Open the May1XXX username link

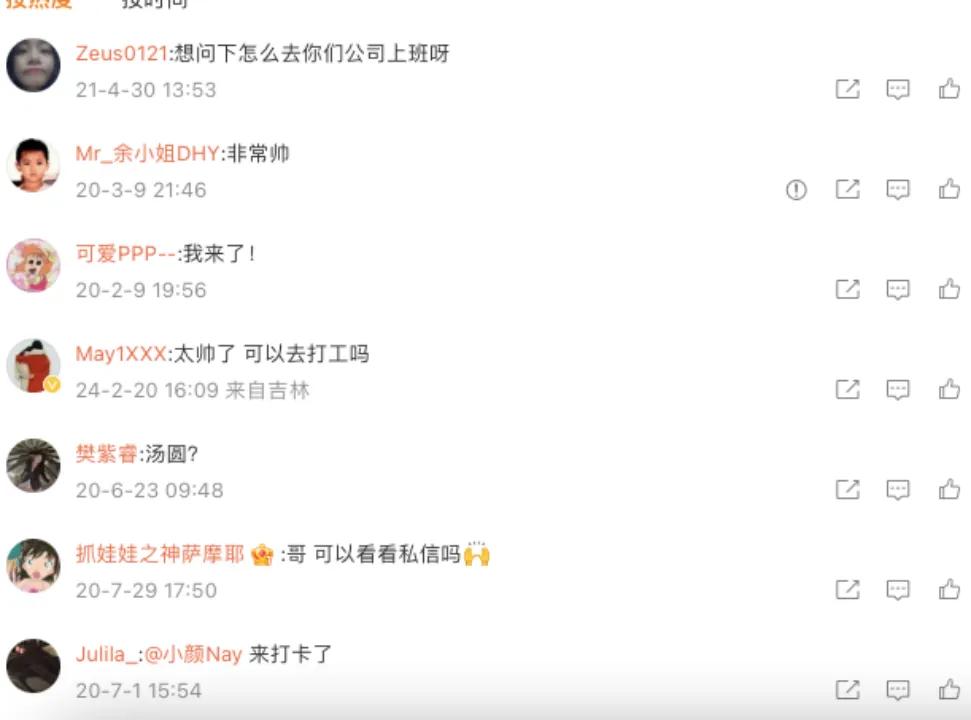(x=121, y=354)
